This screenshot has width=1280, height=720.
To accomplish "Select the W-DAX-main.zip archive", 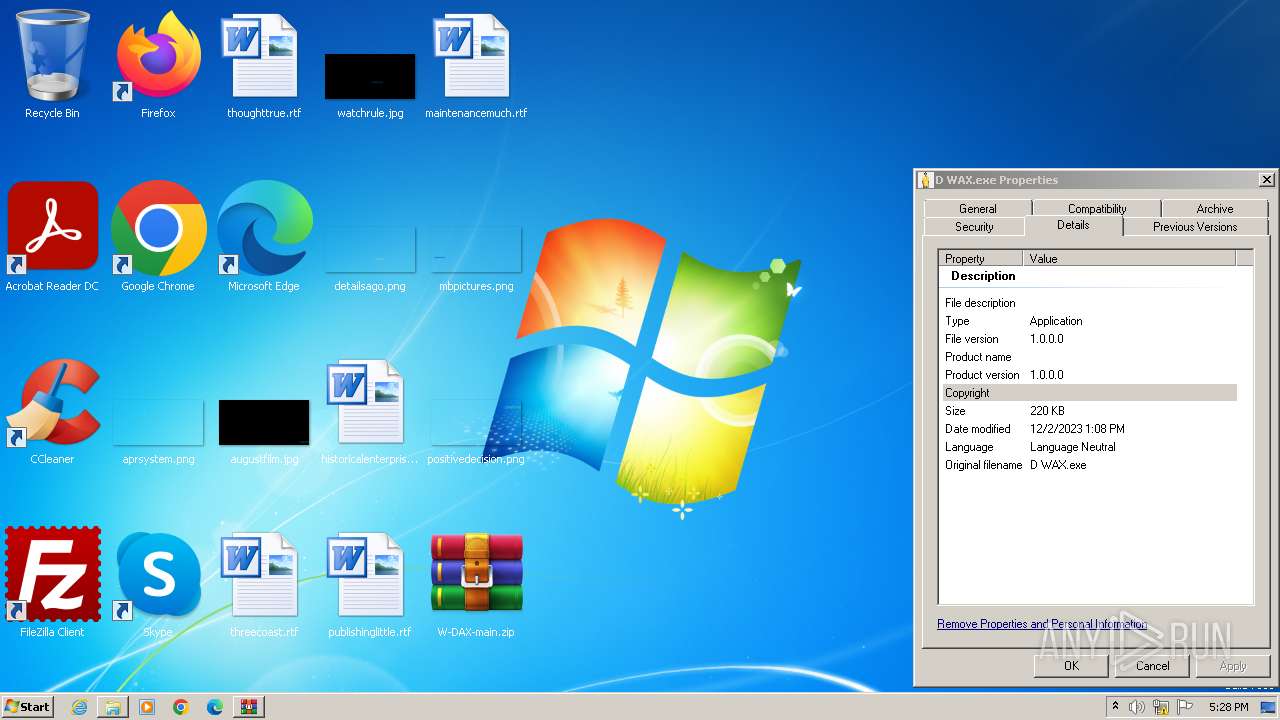I will pos(476,584).
